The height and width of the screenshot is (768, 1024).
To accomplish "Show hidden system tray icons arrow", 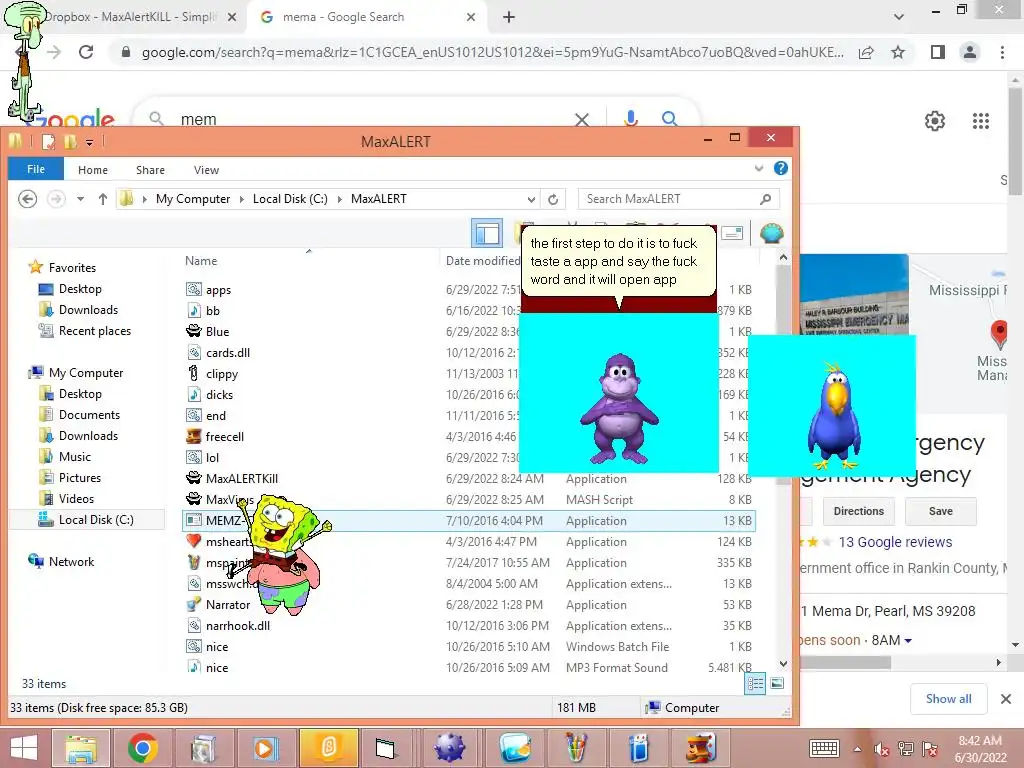I will click(857, 749).
